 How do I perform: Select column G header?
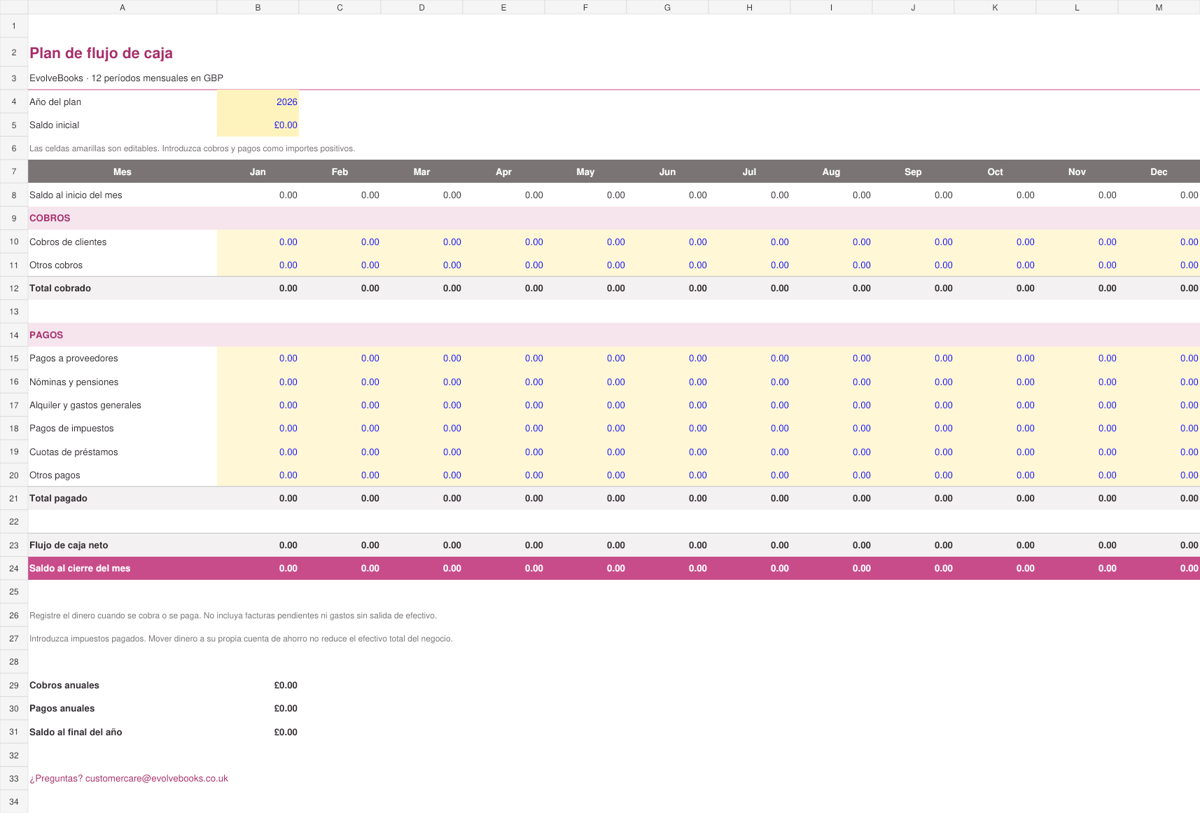click(667, 7)
